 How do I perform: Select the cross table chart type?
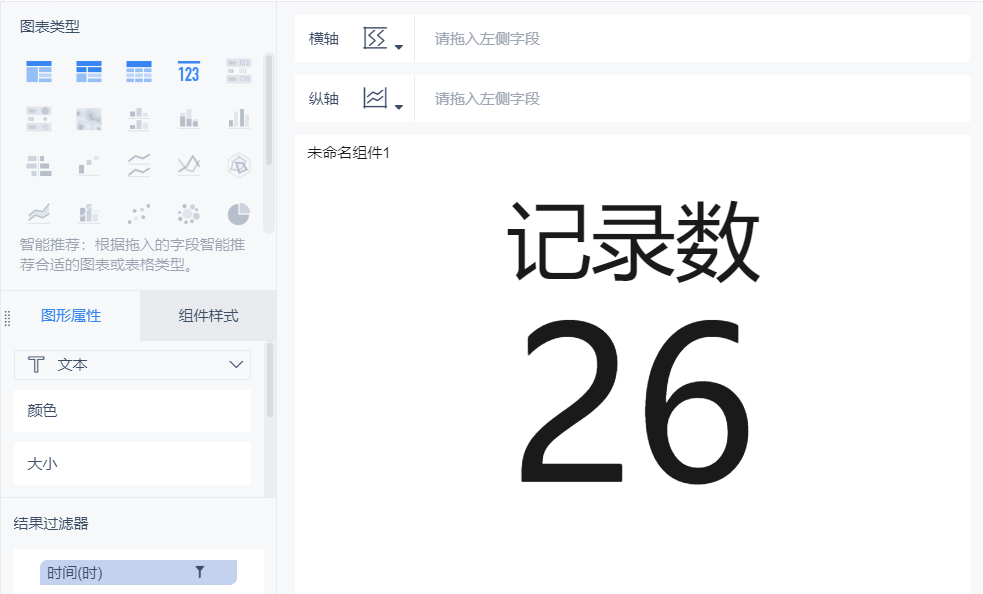click(89, 72)
